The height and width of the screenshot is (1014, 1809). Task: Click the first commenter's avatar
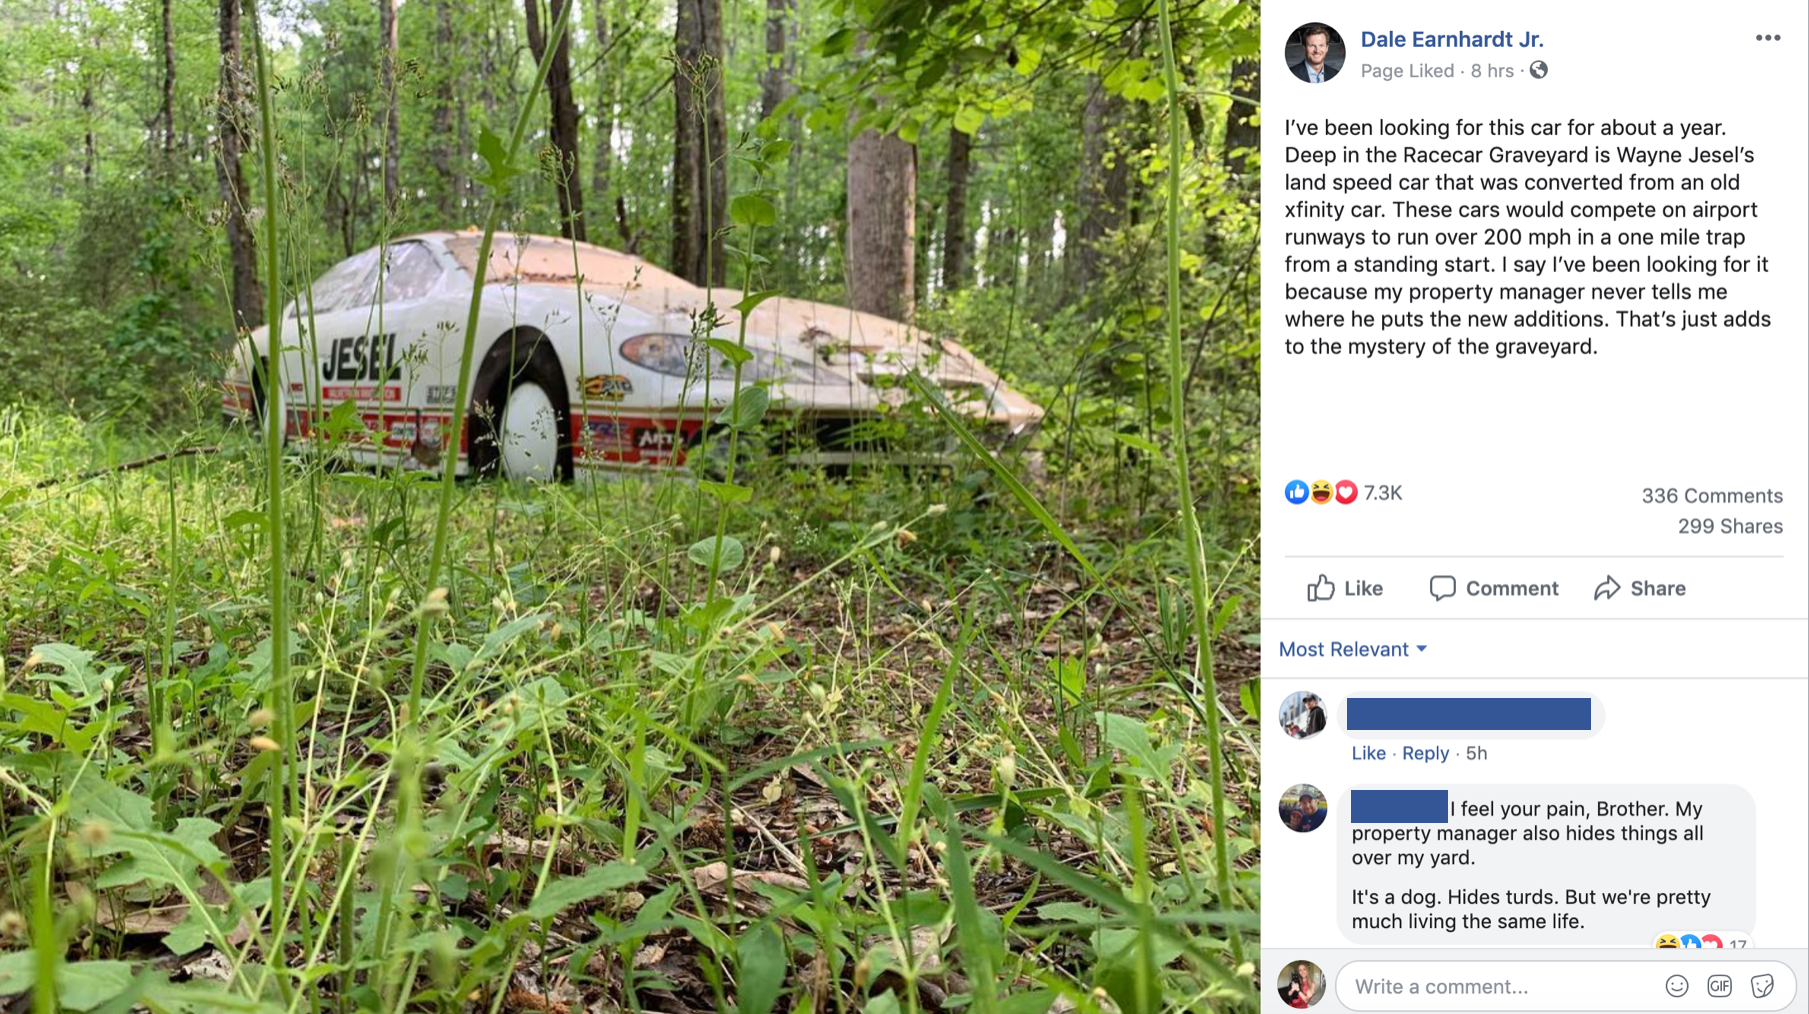(x=1302, y=715)
